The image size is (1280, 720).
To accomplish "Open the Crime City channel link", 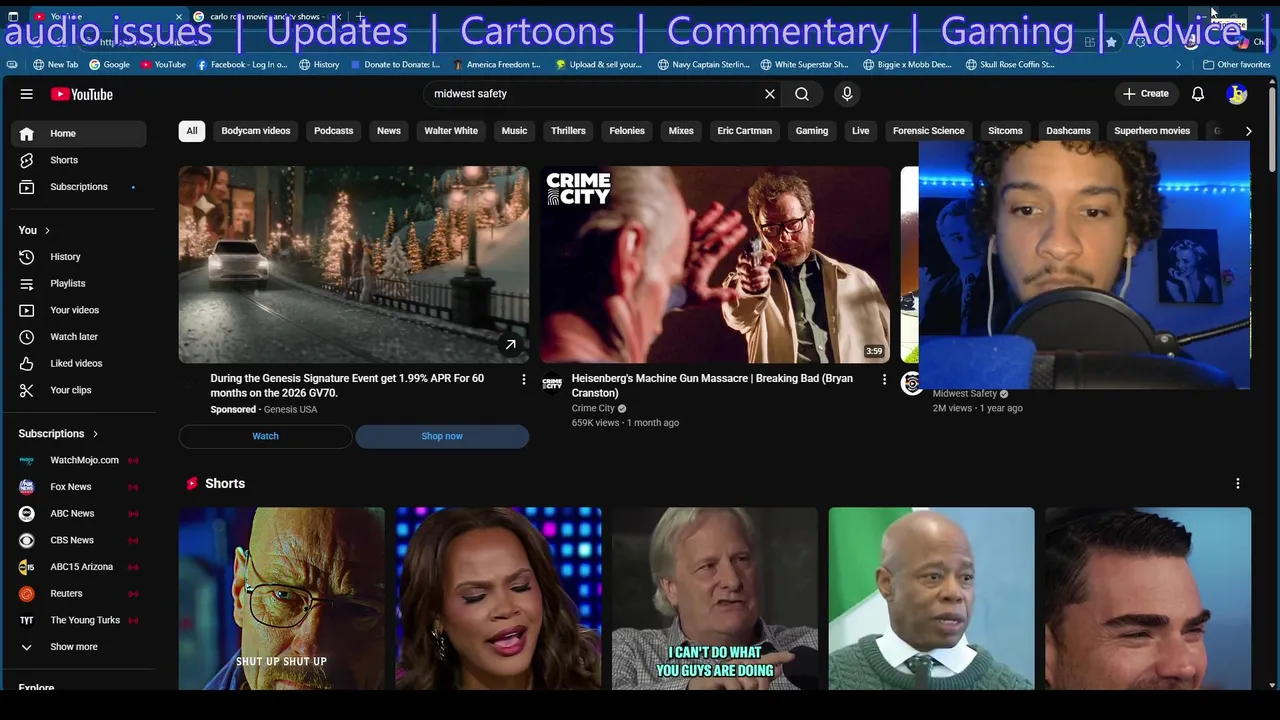I will [593, 408].
